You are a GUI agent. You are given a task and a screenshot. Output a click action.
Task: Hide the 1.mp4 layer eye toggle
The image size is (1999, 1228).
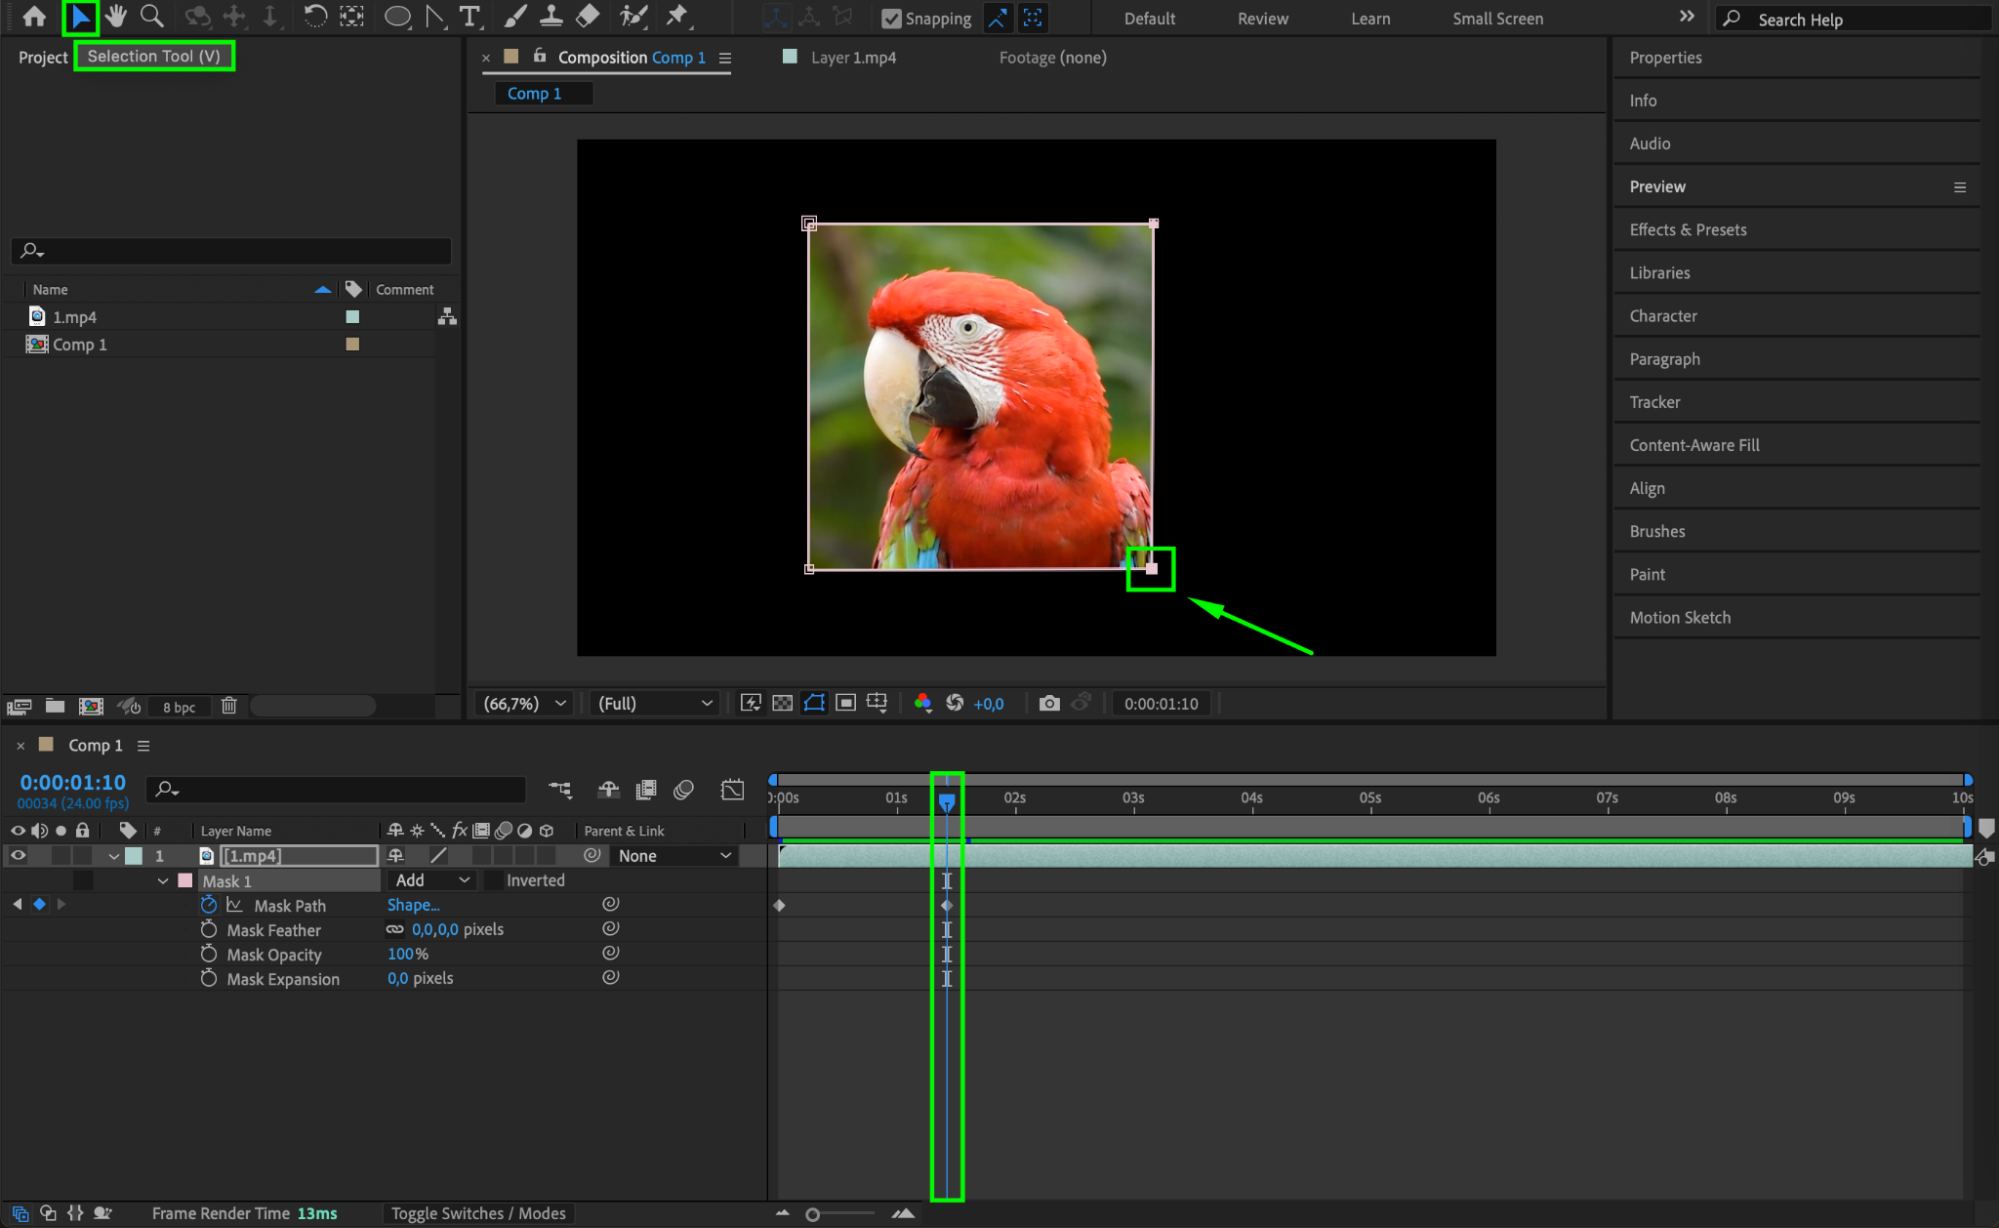pyautogui.click(x=18, y=855)
